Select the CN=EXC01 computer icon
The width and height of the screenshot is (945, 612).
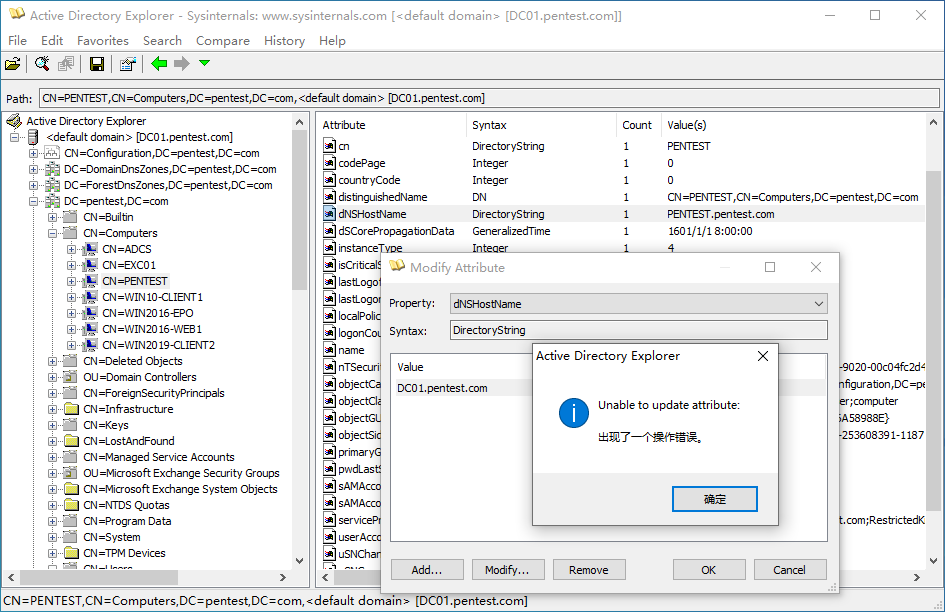tap(90, 265)
